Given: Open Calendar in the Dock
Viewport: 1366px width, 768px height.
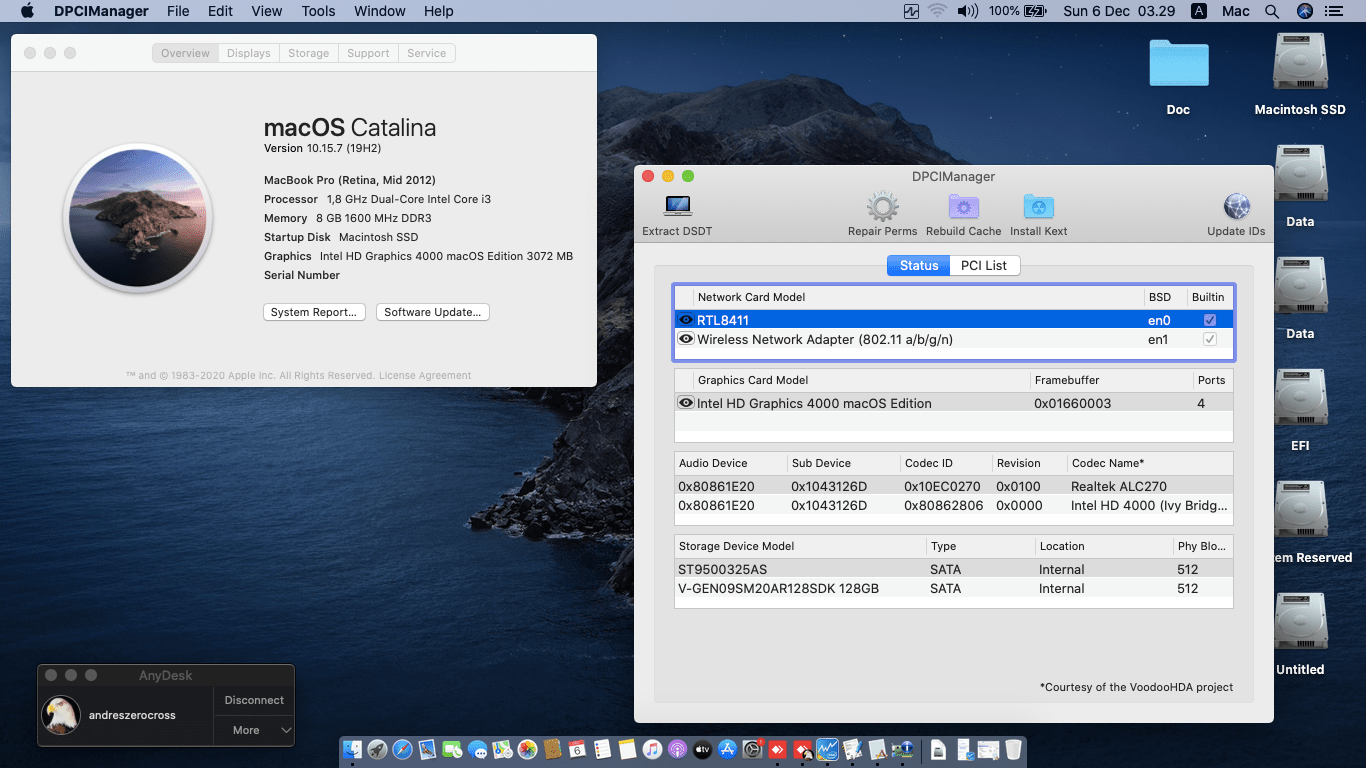Looking at the screenshot, I should [577, 749].
